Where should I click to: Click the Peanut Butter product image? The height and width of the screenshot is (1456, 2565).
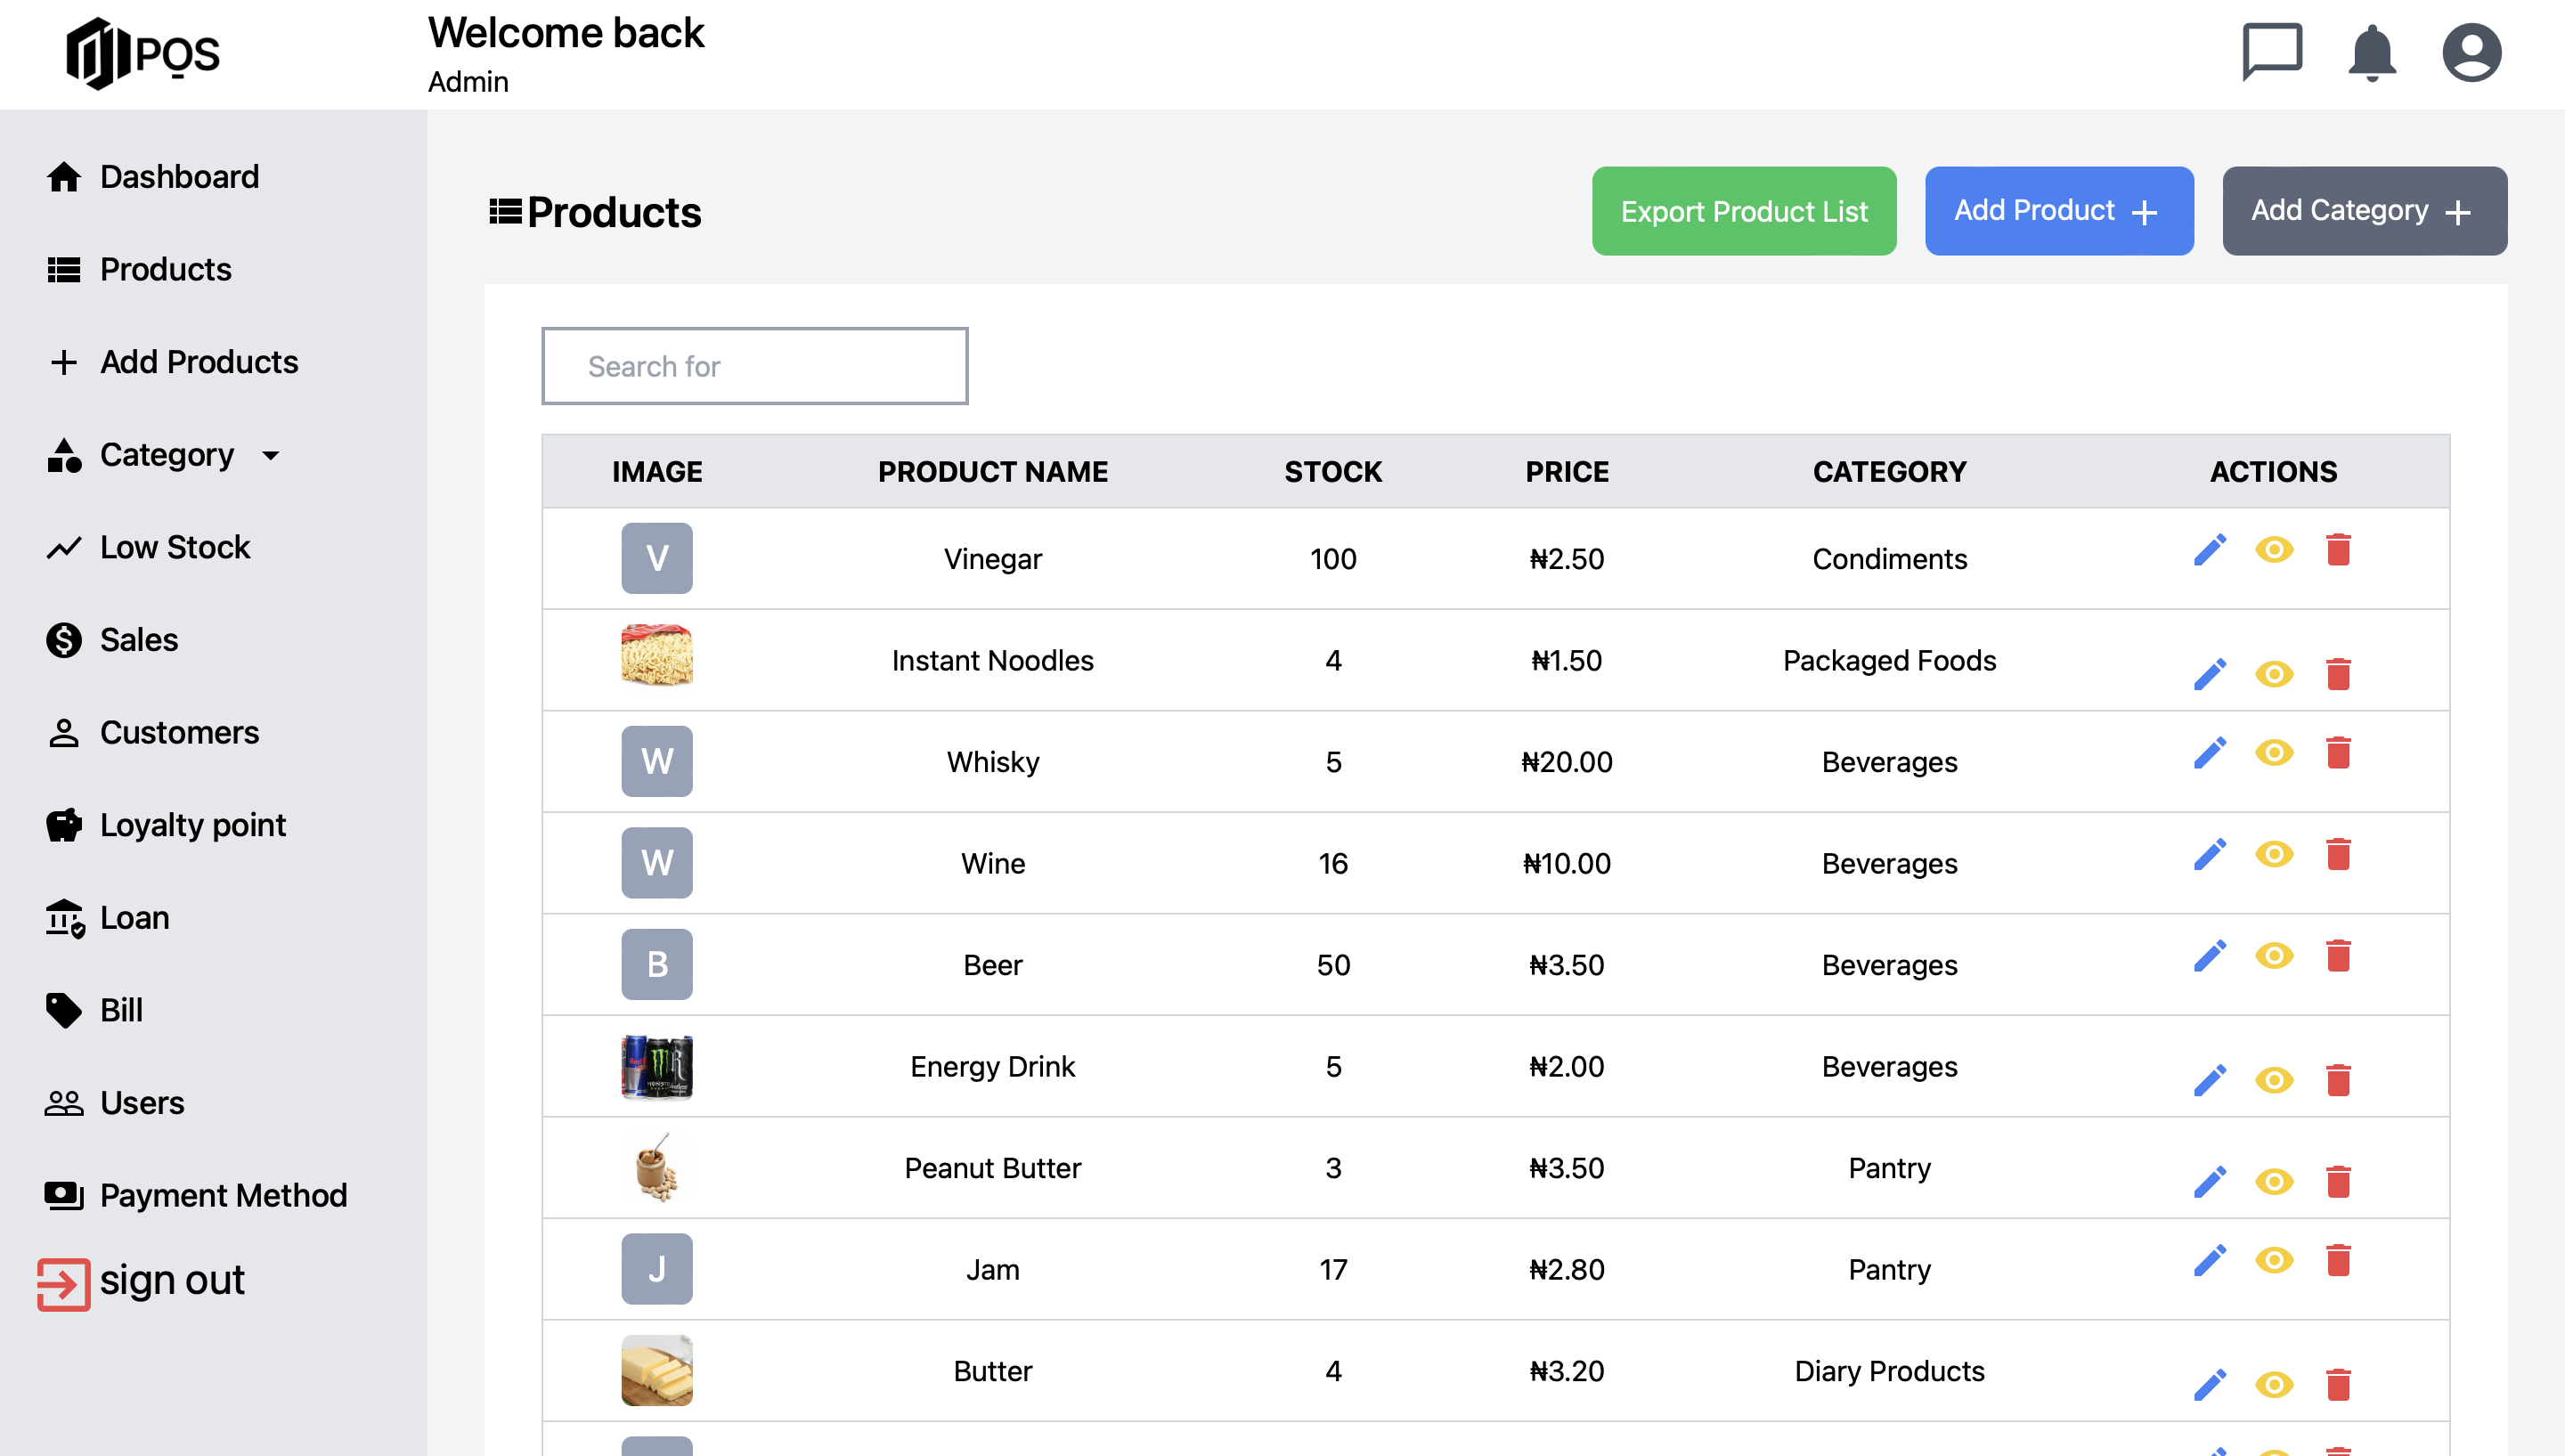[657, 1168]
